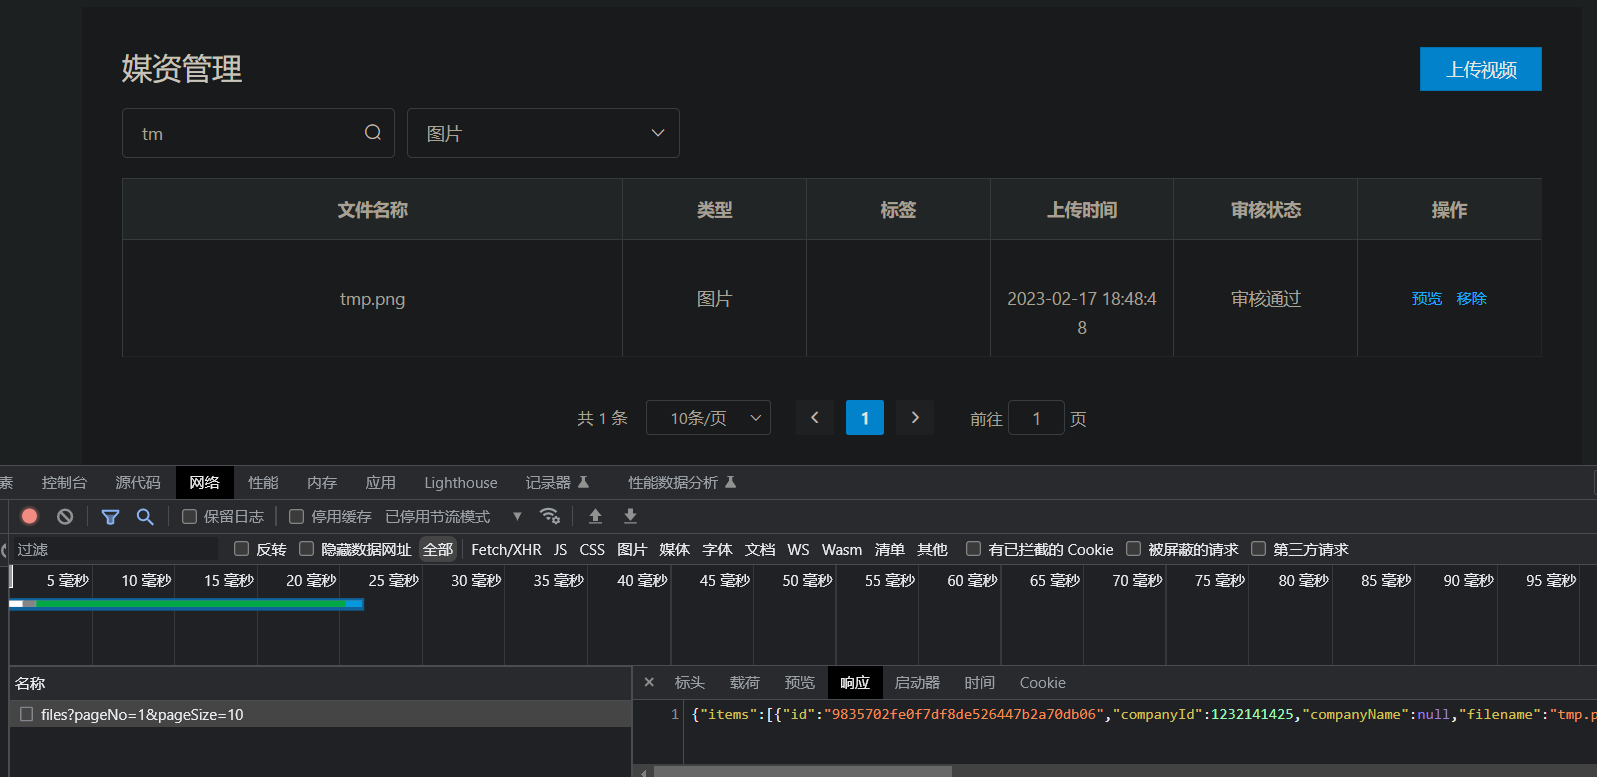
Task: Click the import HAR upload icon
Action: tap(595, 516)
